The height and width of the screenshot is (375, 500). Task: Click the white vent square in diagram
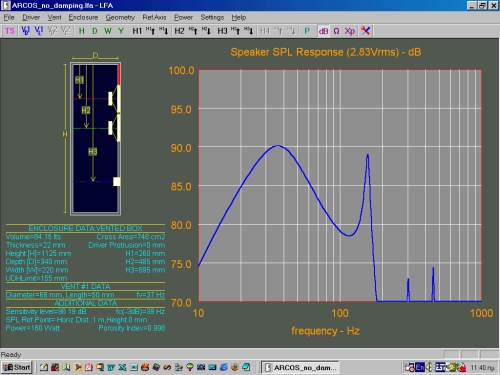(117, 182)
